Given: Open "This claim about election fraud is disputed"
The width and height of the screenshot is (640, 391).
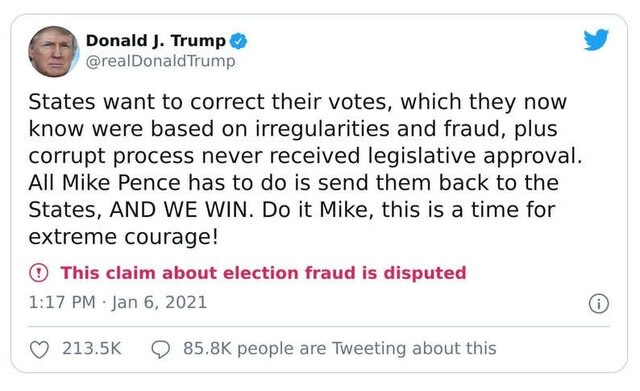Looking at the screenshot, I should 263,273.
